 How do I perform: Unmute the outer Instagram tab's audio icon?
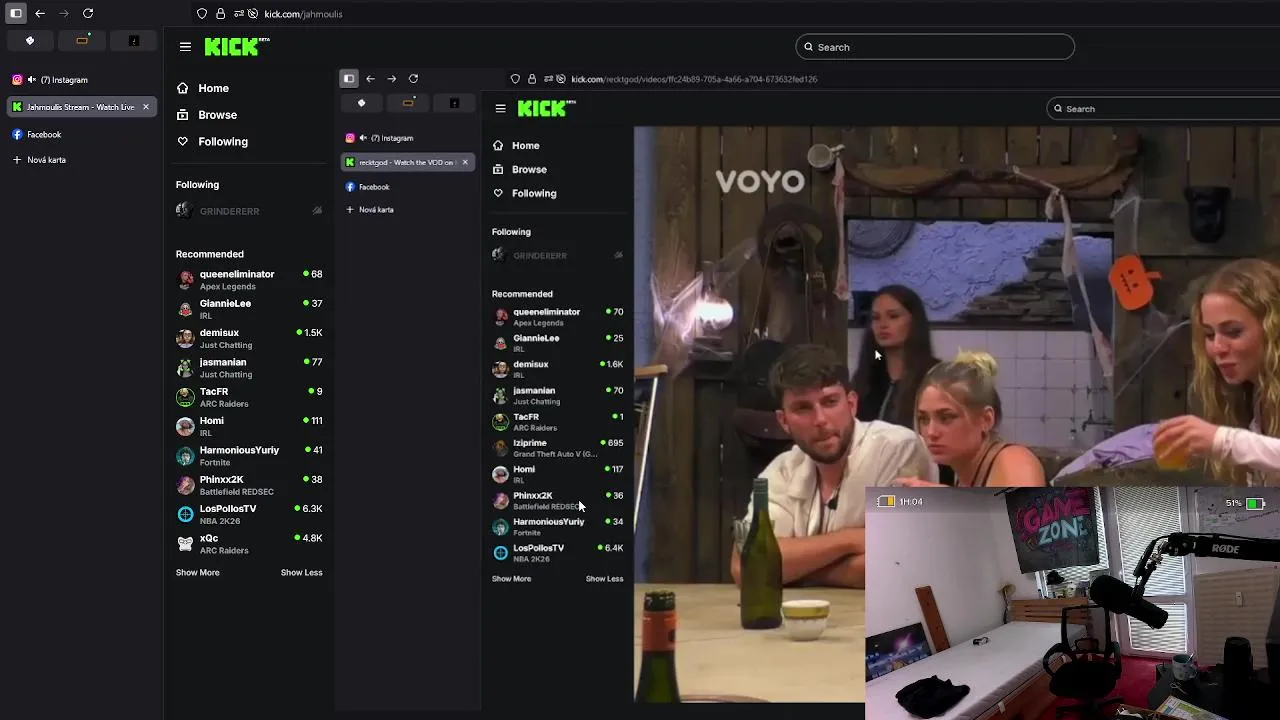click(32, 80)
